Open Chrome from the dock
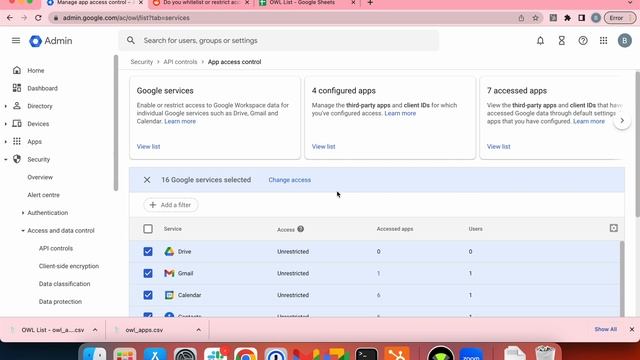Viewport: 640px width, 360px height. pos(246,354)
